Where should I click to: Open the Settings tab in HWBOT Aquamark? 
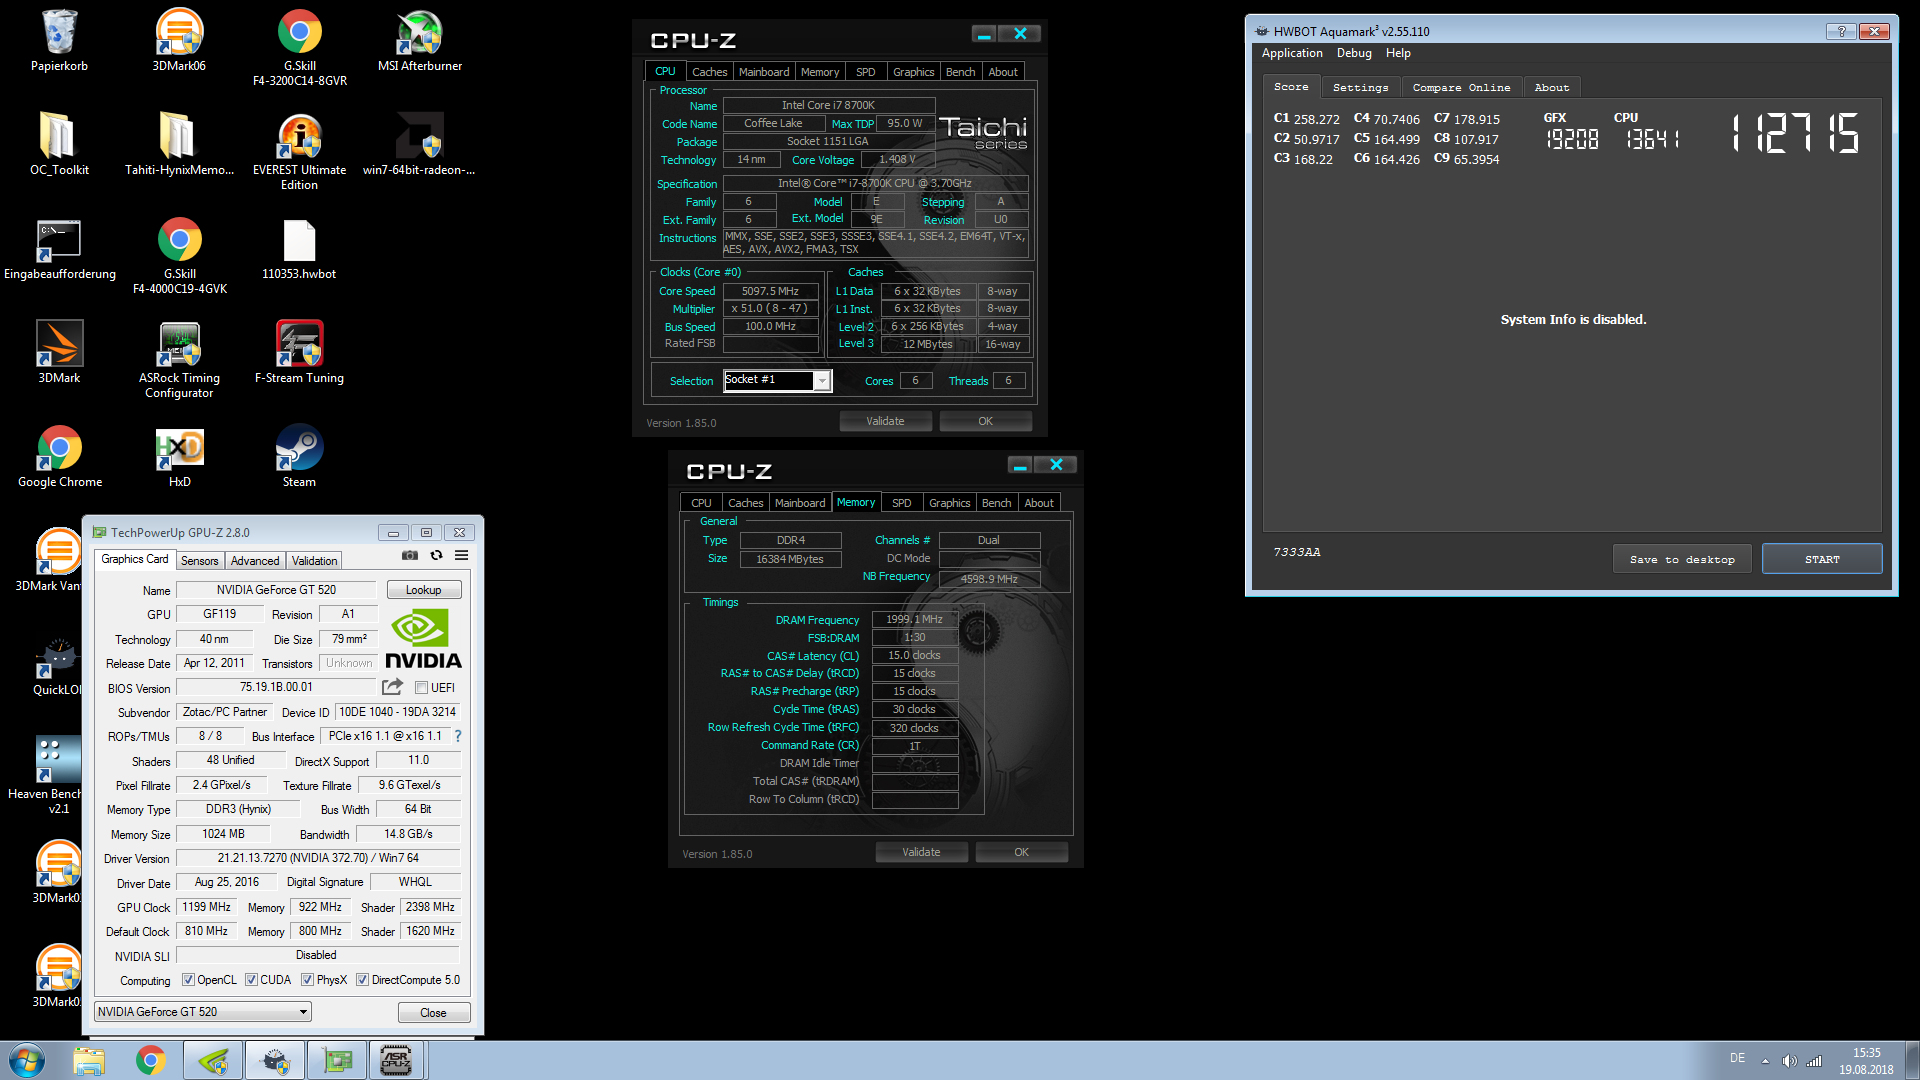click(1360, 88)
